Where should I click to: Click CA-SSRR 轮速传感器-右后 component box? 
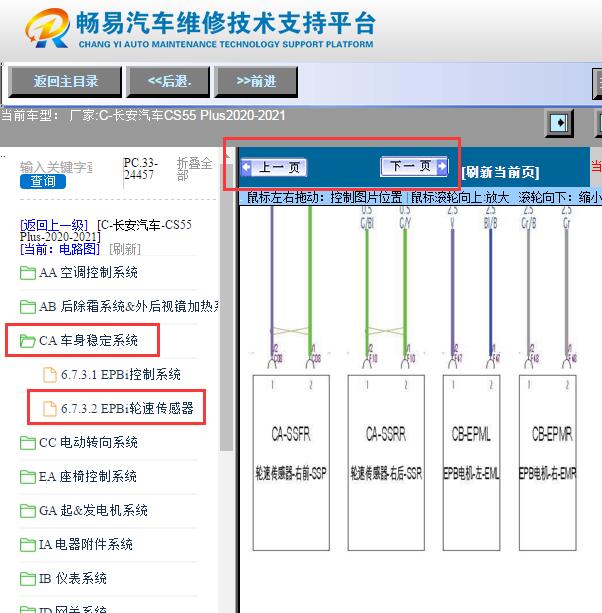click(386, 463)
